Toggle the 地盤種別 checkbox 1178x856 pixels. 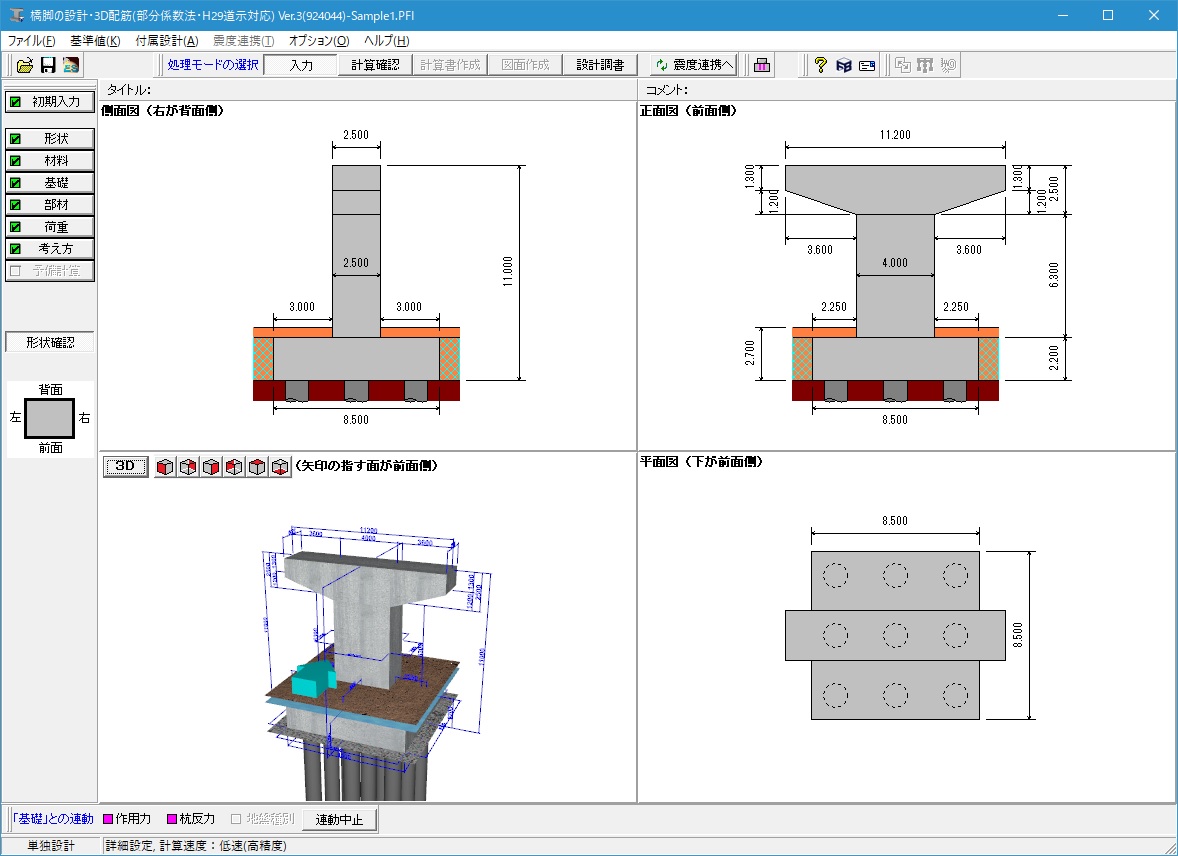pos(236,819)
